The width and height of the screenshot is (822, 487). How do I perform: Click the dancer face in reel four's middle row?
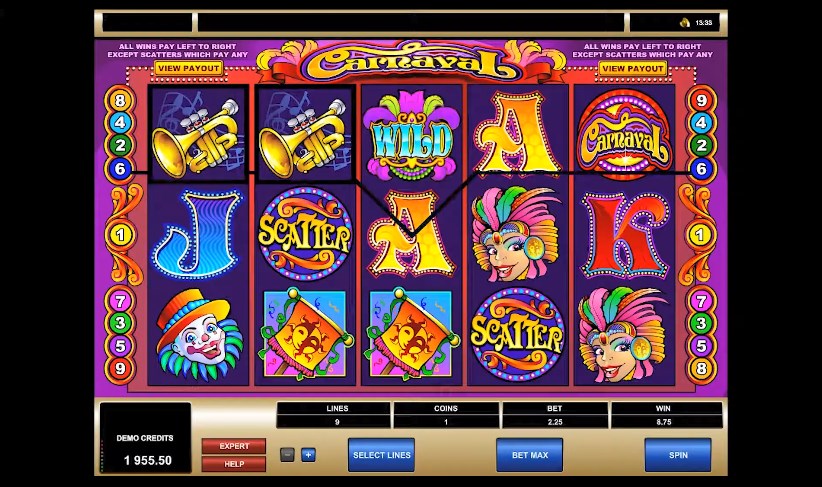pos(517,234)
